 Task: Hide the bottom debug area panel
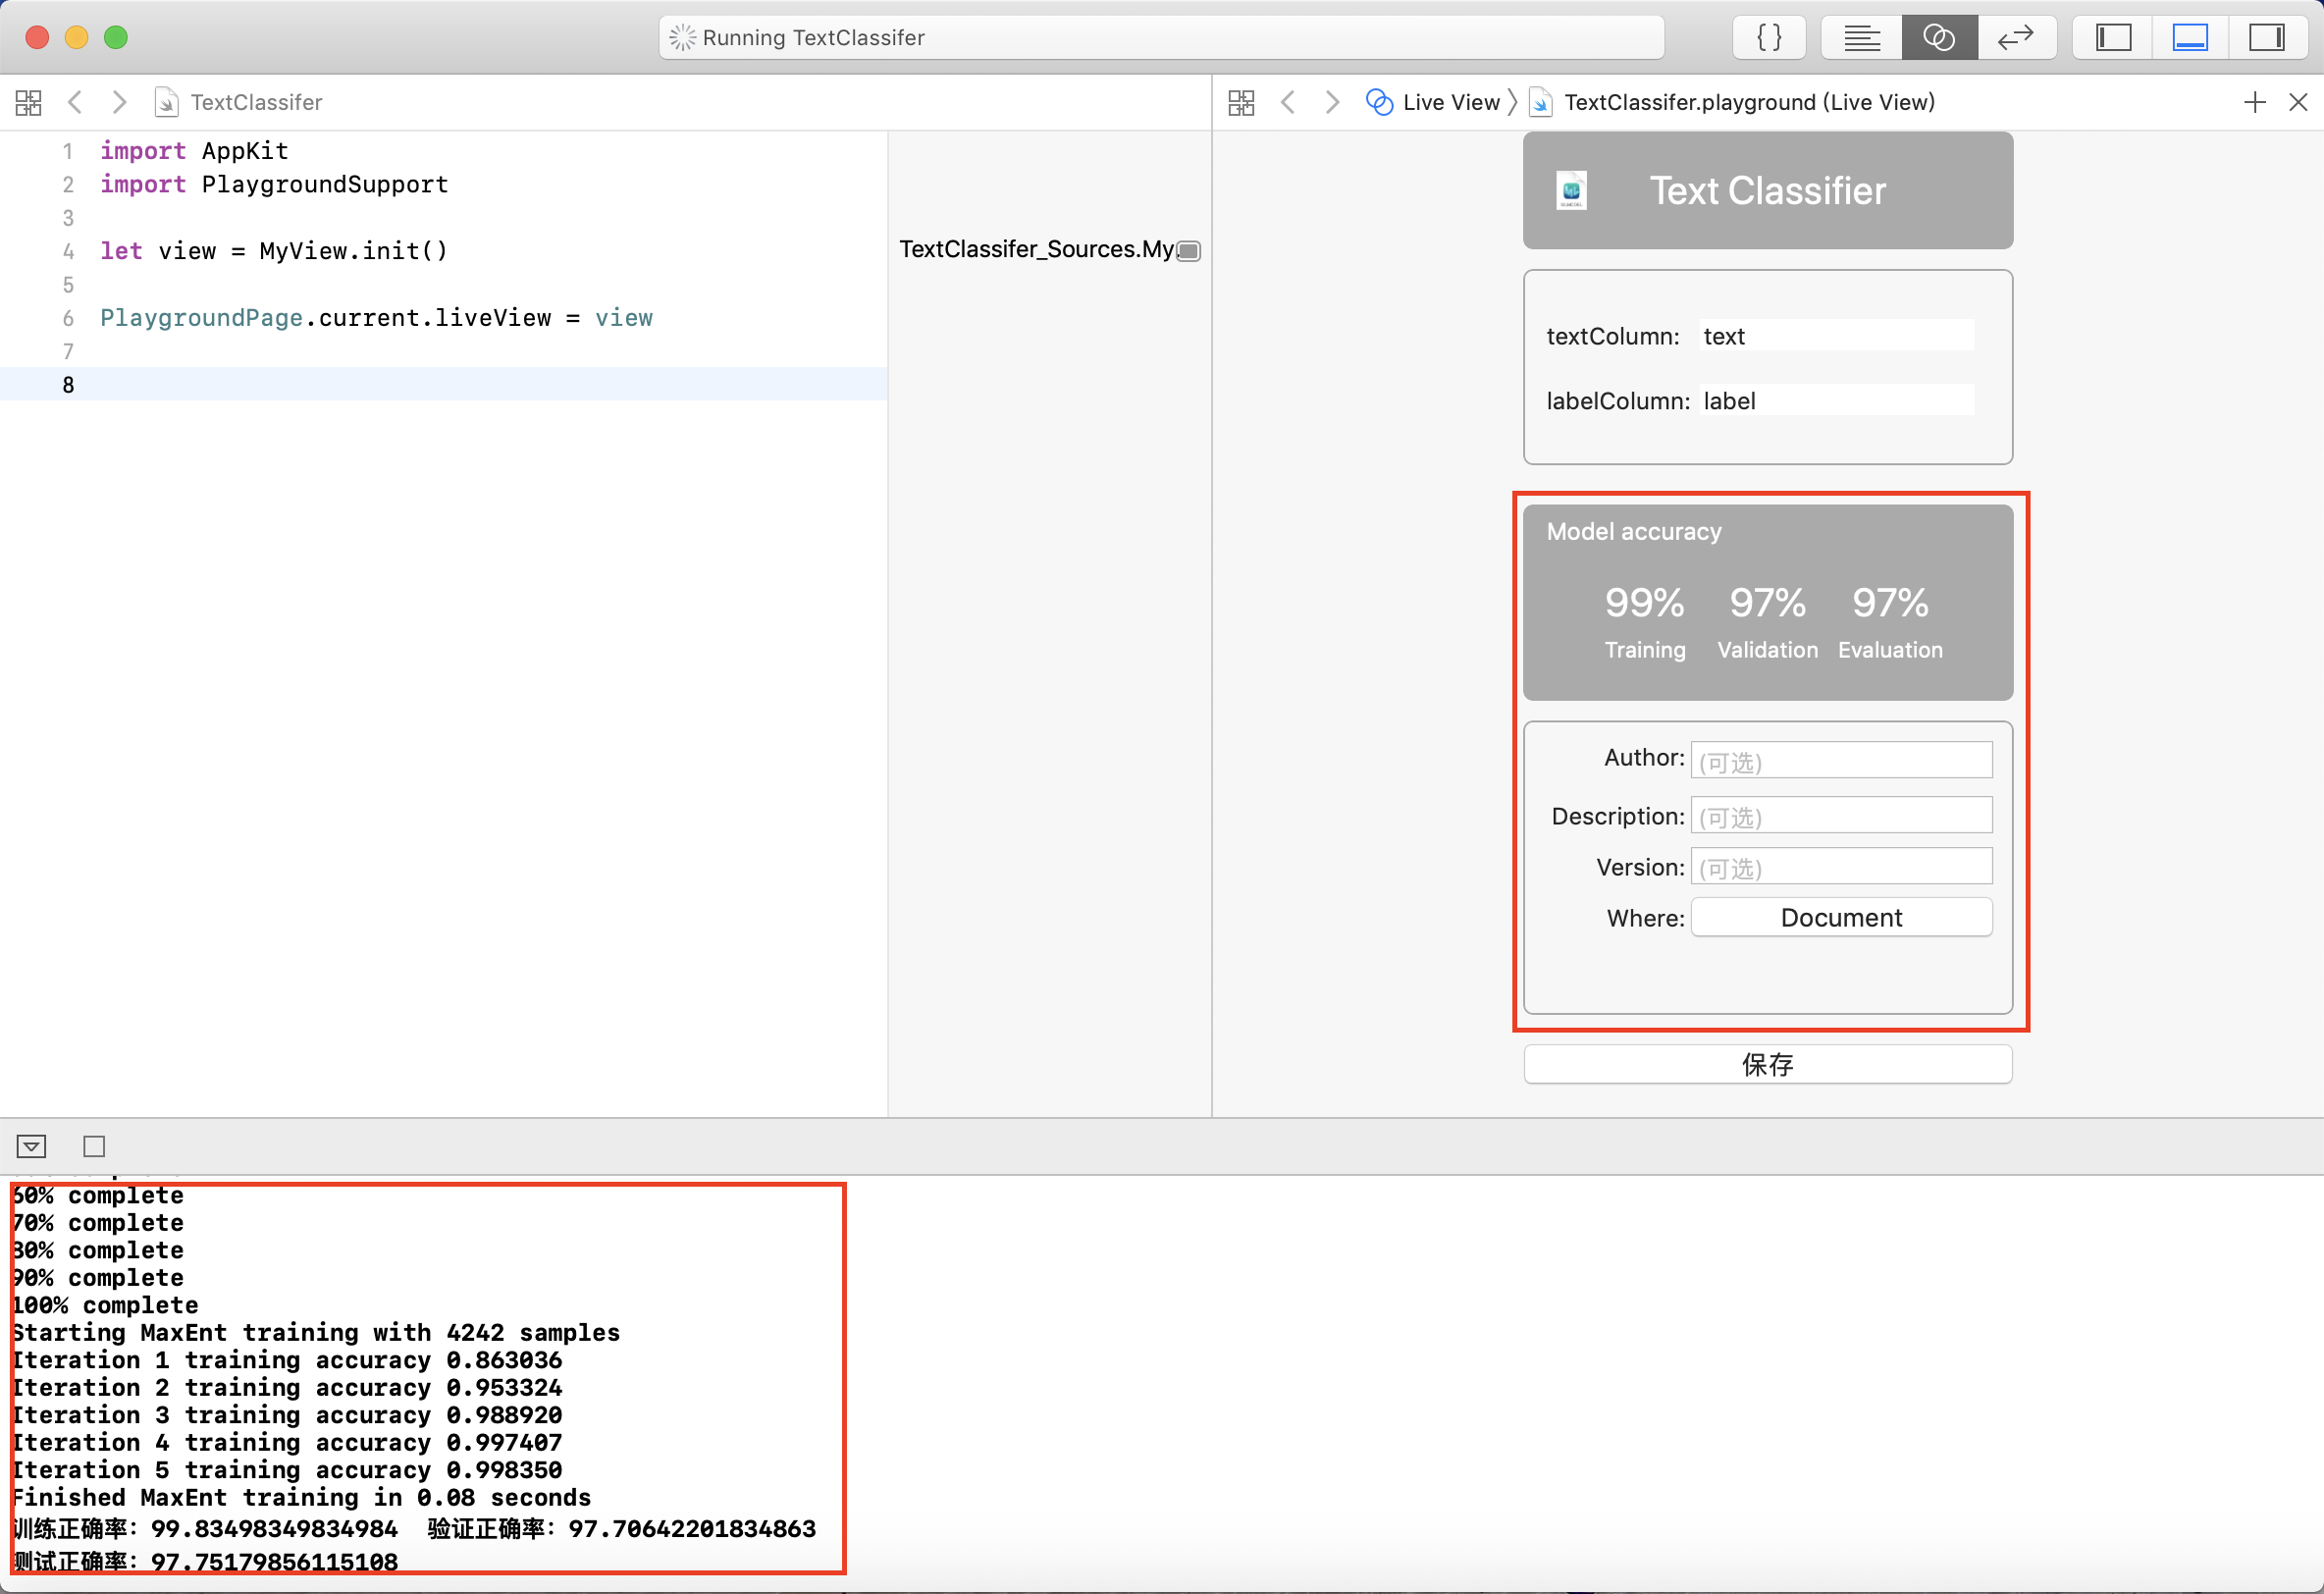coord(2189,38)
